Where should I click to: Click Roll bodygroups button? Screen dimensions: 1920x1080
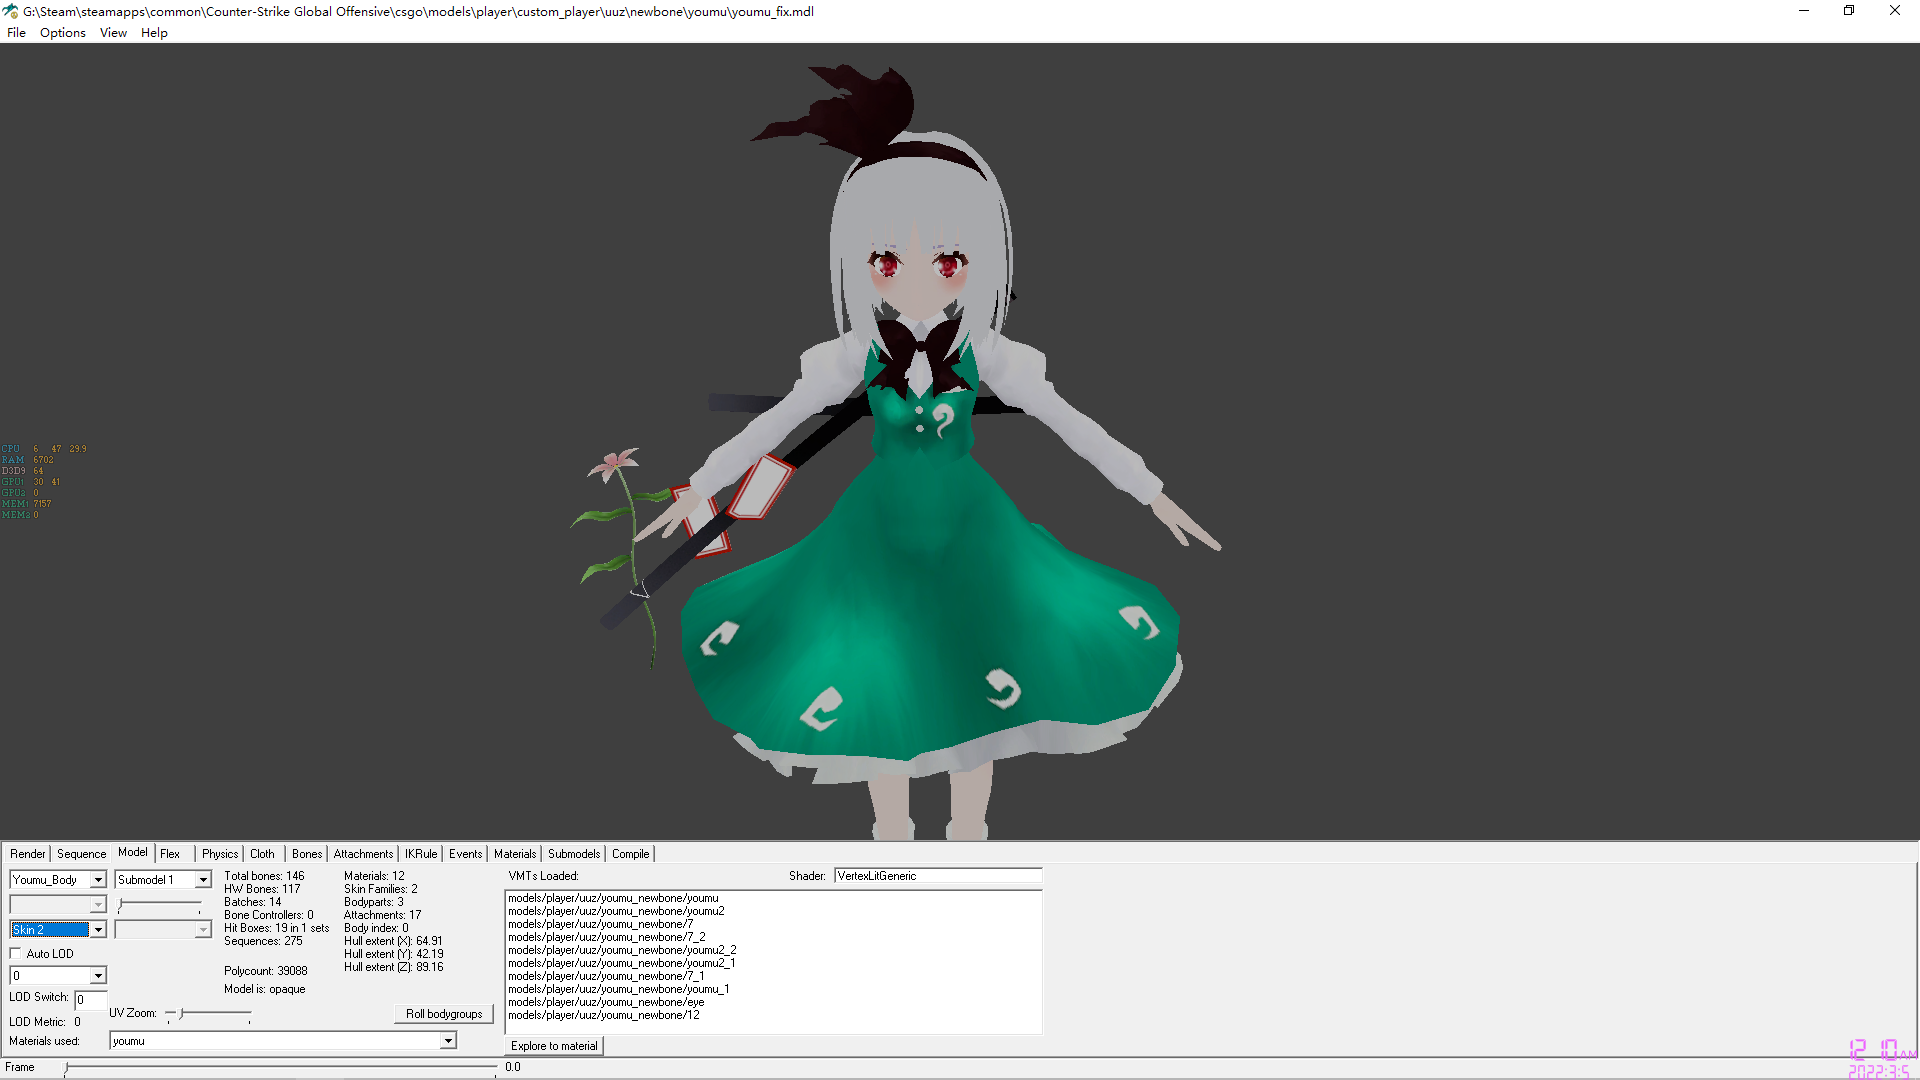[x=444, y=1014]
